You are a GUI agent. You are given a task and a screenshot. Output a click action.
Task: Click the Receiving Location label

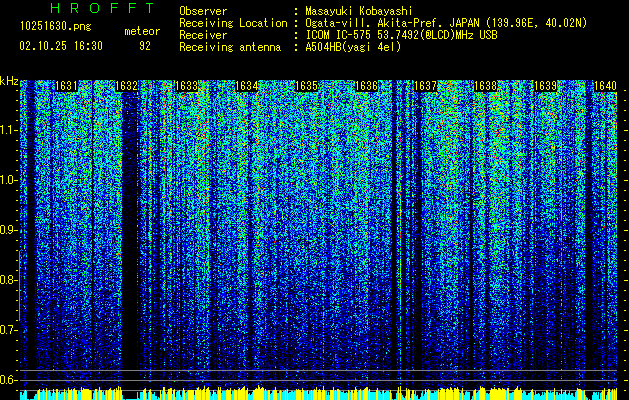233,23
